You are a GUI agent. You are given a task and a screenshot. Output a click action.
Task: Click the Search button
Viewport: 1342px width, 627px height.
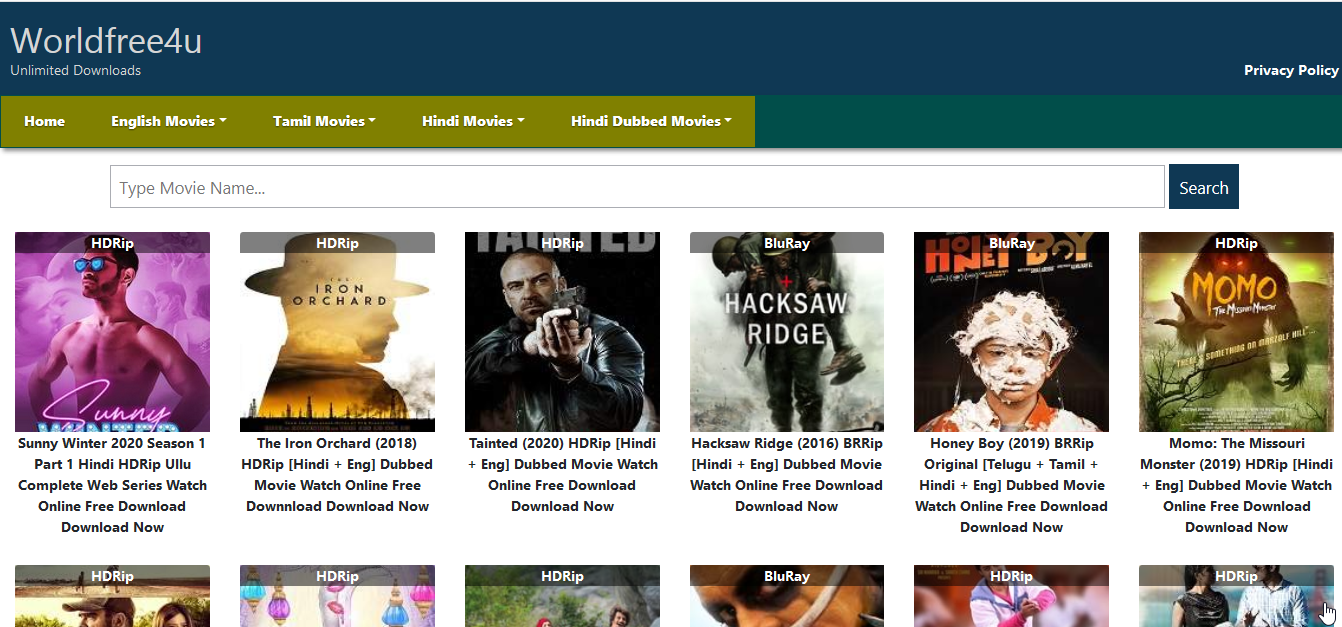pyautogui.click(x=1204, y=187)
